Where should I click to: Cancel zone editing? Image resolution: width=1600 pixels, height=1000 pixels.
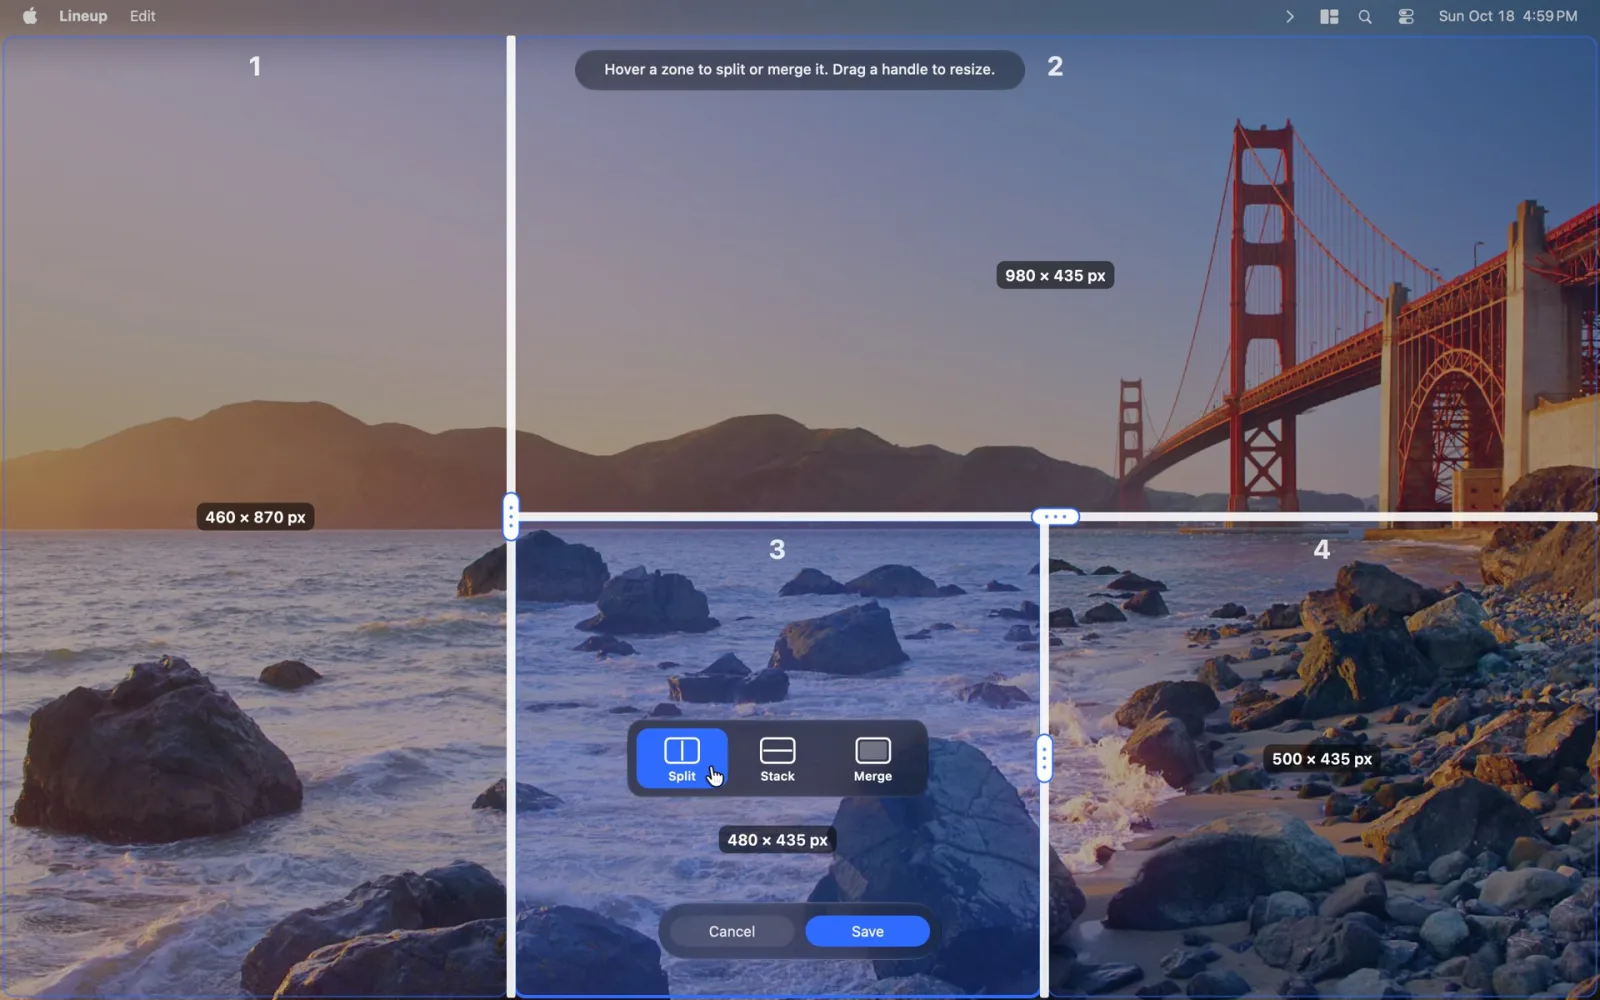[x=732, y=931]
